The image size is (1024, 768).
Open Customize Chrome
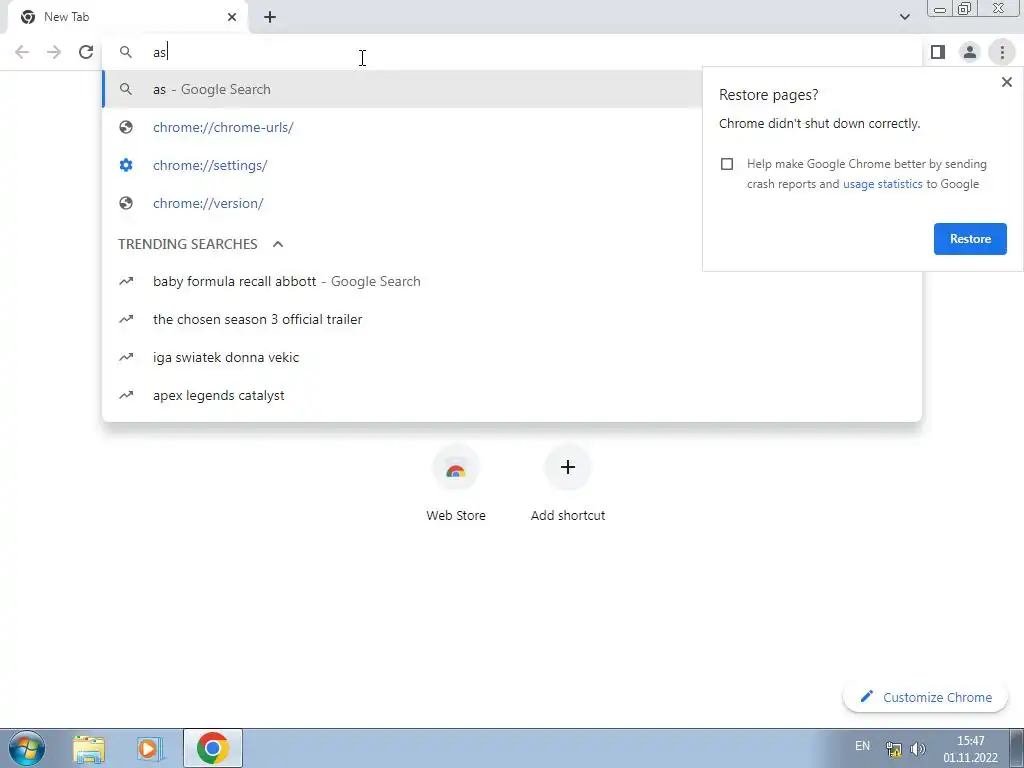[926, 697]
